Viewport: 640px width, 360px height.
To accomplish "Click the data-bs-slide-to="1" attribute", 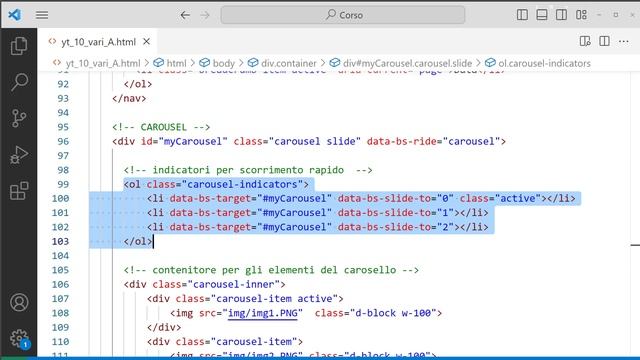I will coord(396,213).
